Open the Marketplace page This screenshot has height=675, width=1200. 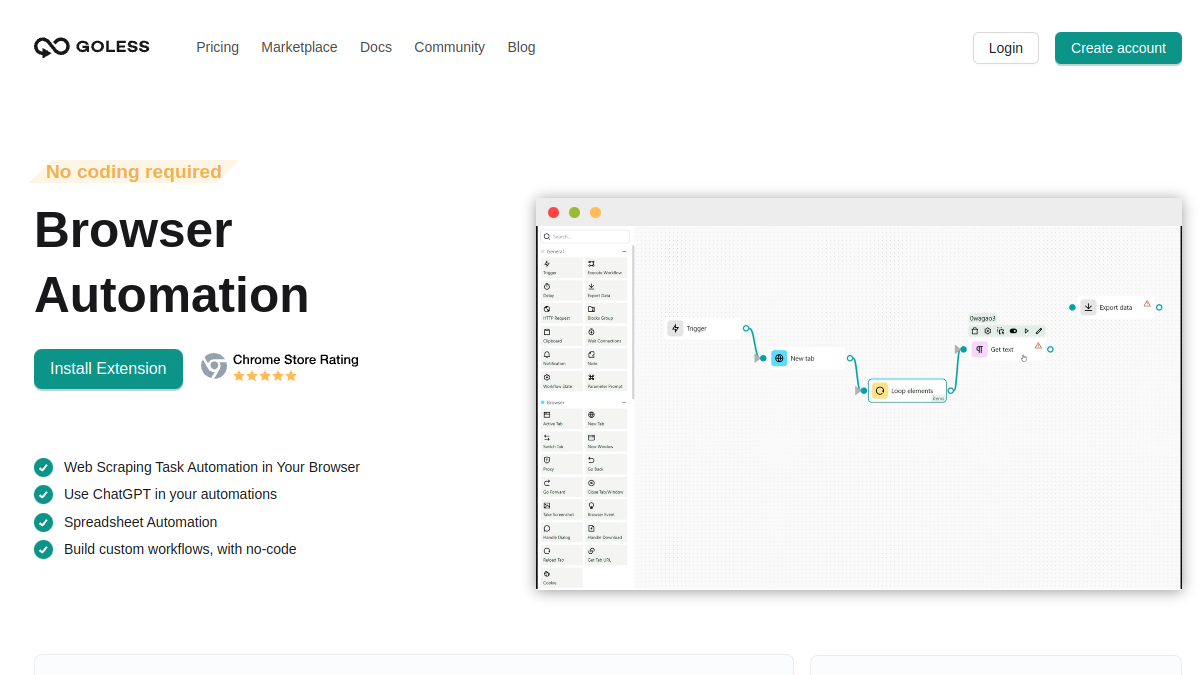click(x=299, y=47)
